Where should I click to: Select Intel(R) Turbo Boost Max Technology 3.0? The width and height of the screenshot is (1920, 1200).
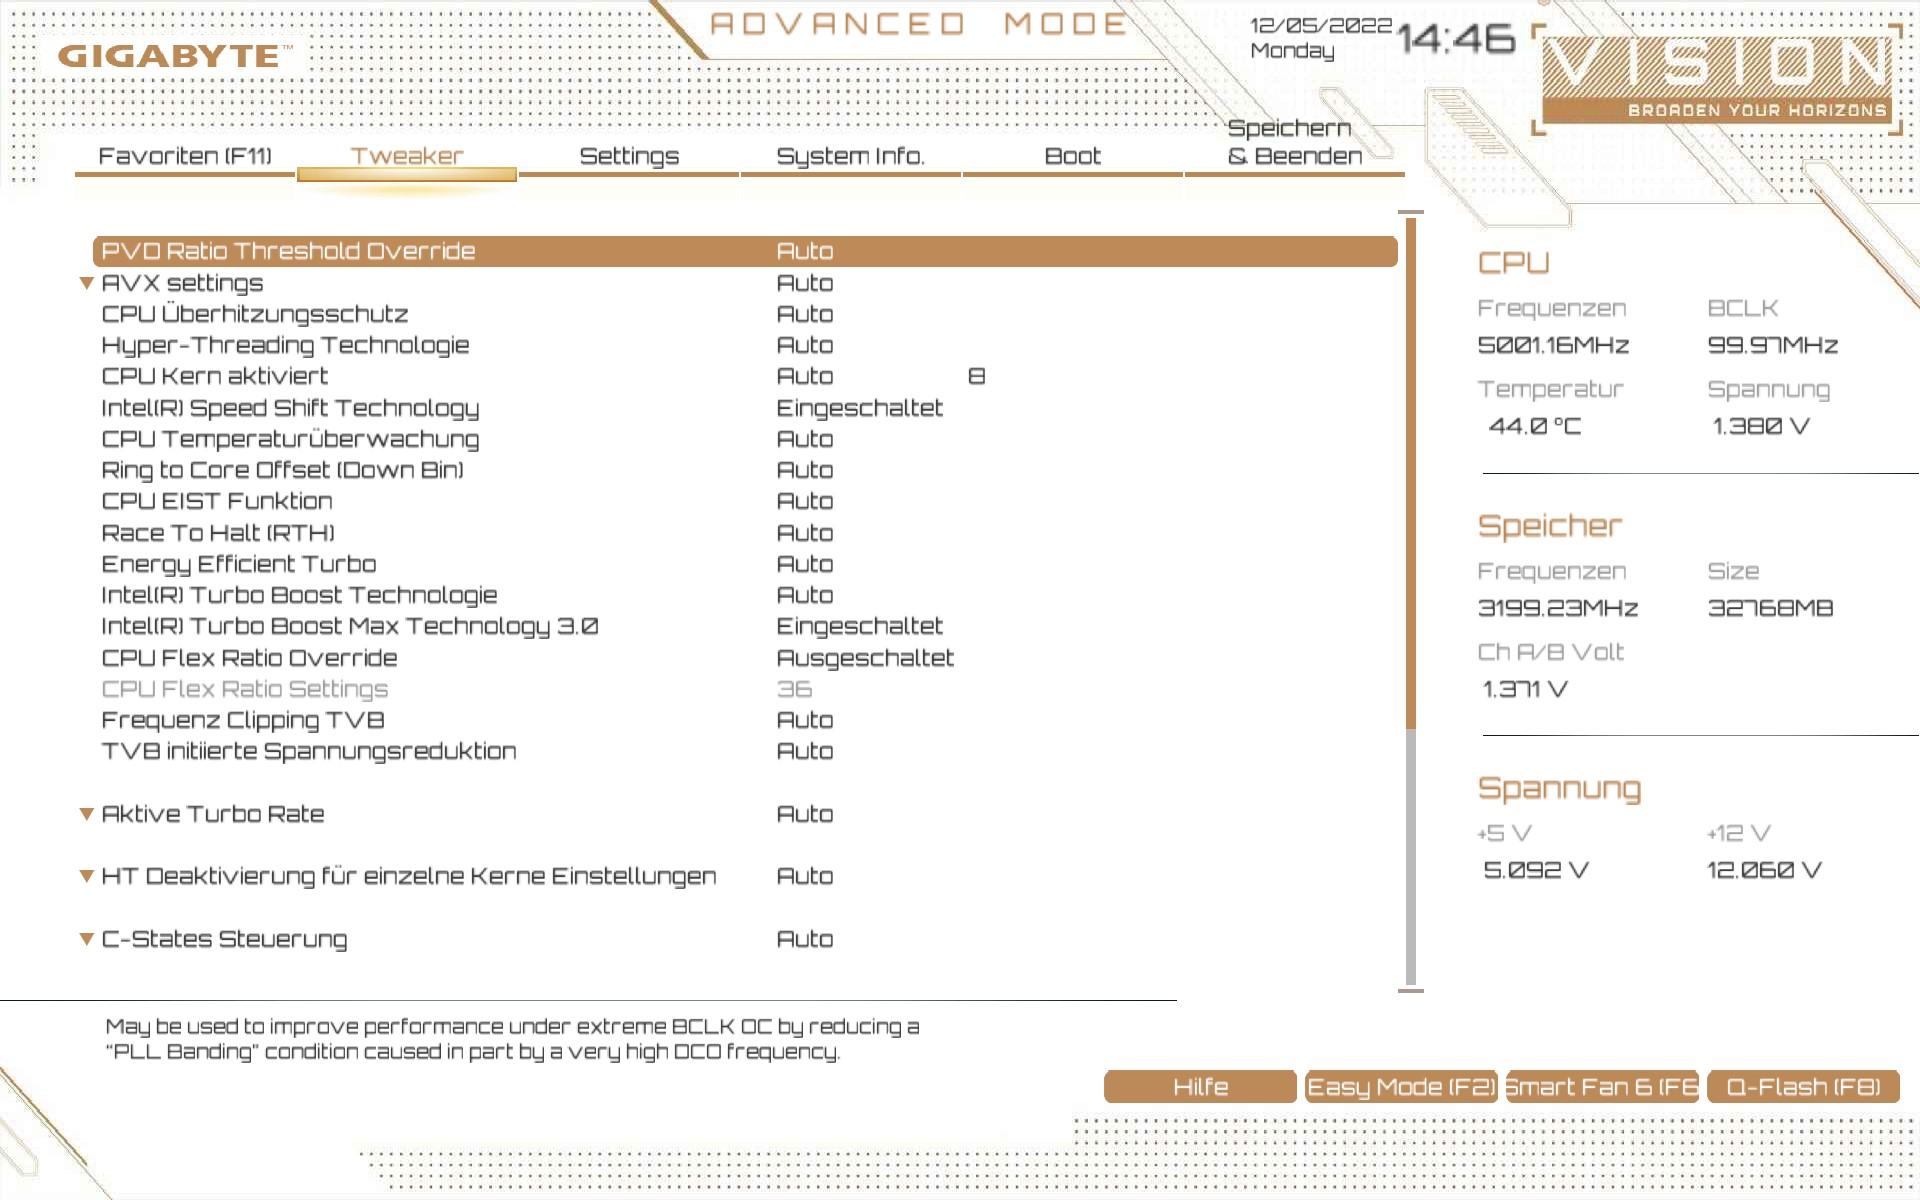pyautogui.click(x=350, y=626)
